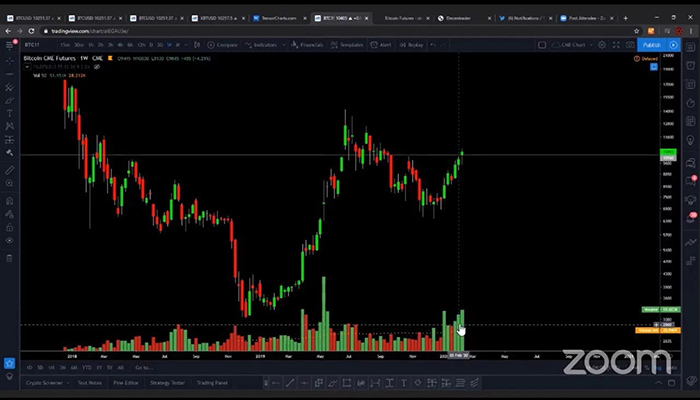Select the 3D timeframe

click(159, 45)
